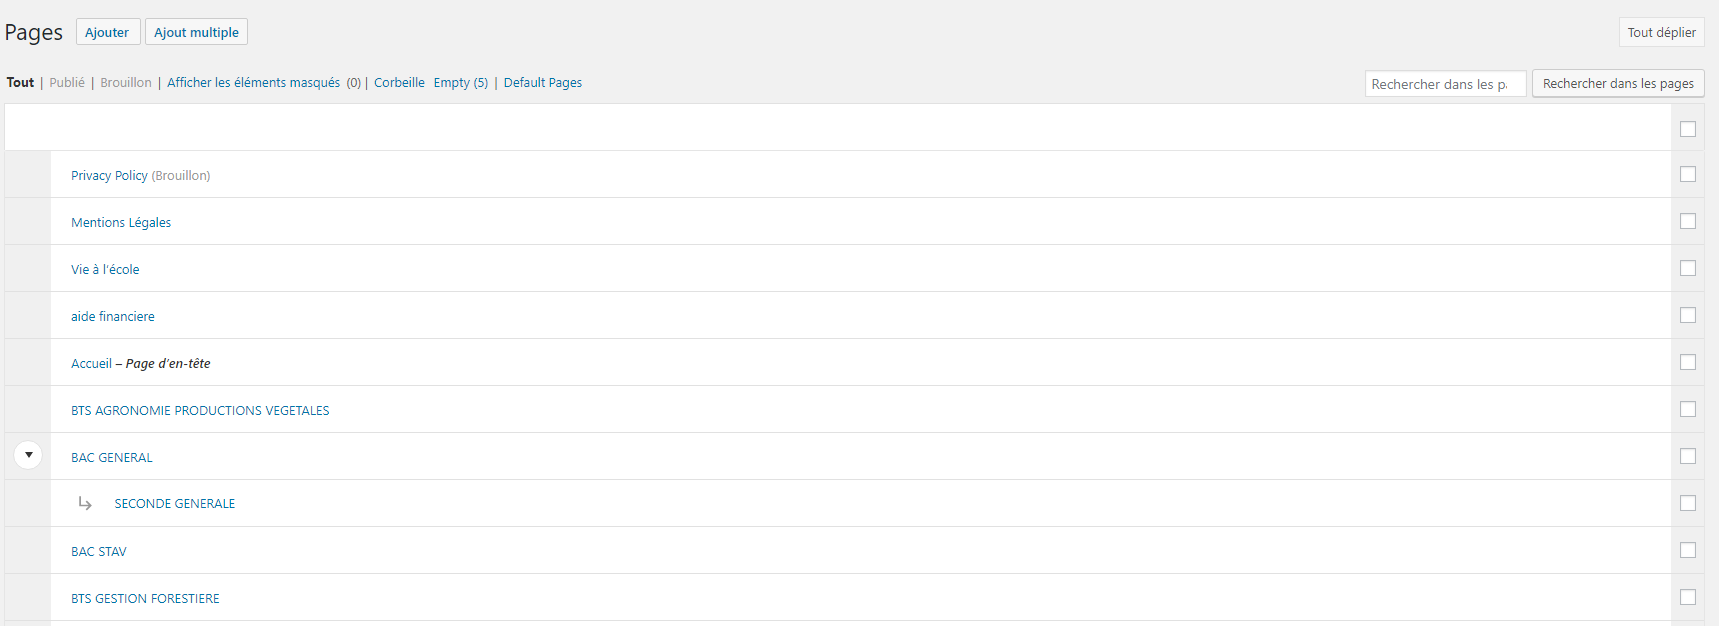The image size is (1719, 626).
Task: Toggle the select-all checkbox in header row
Action: pyautogui.click(x=1688, y=129)
